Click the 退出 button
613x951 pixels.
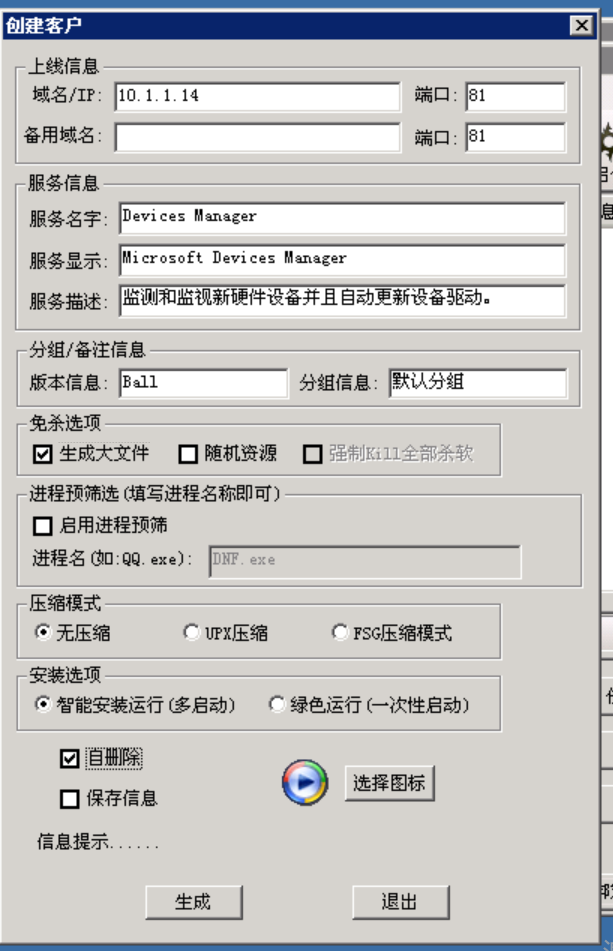(401, 902)
